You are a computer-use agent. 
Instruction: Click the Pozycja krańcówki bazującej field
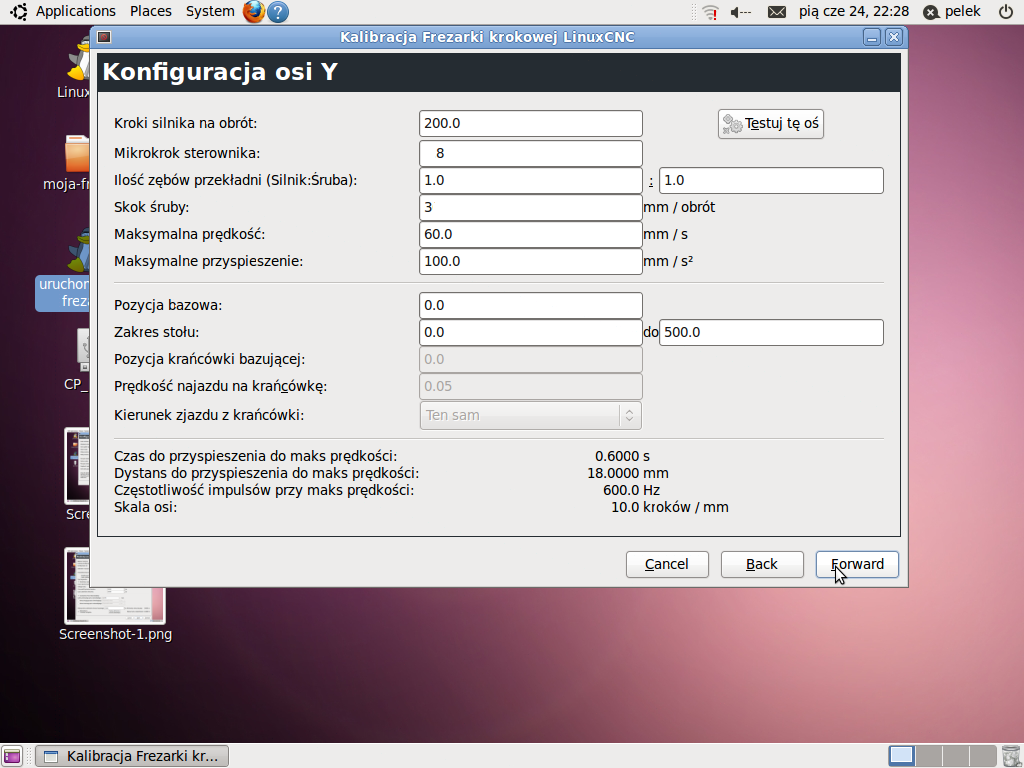[x=530, y=359]
